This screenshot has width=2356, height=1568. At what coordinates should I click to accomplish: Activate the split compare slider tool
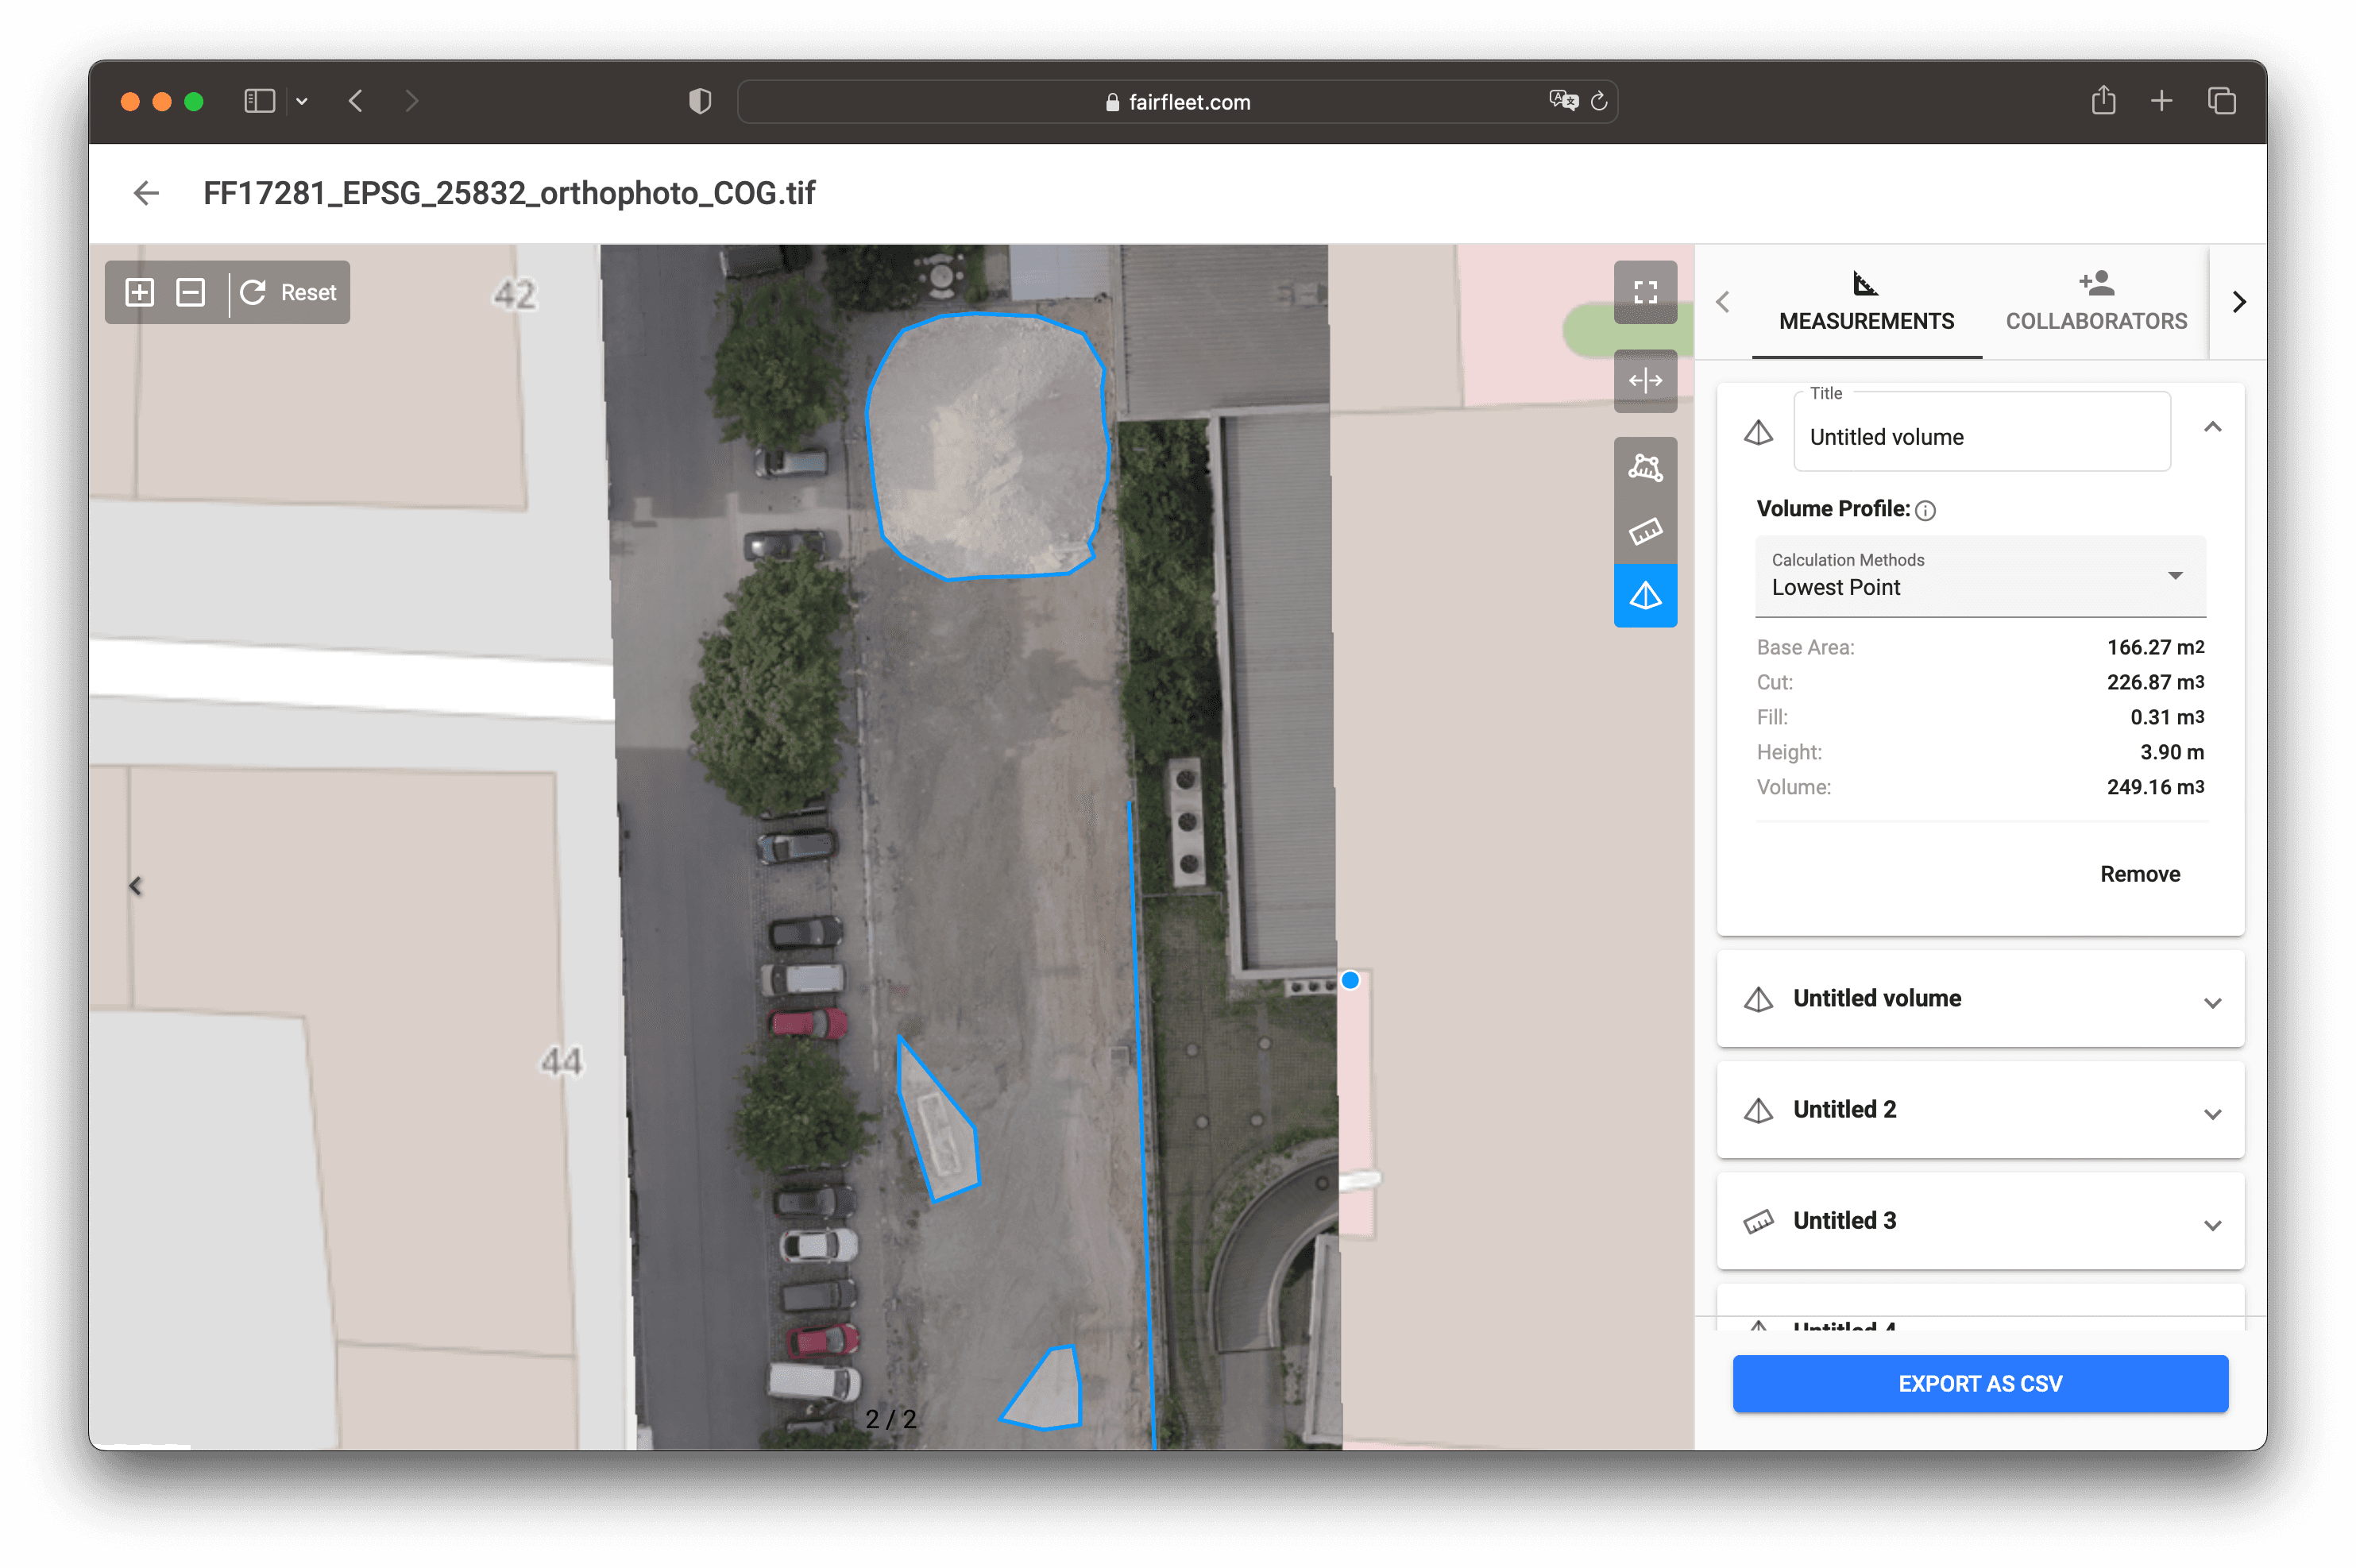(1645, 380)
